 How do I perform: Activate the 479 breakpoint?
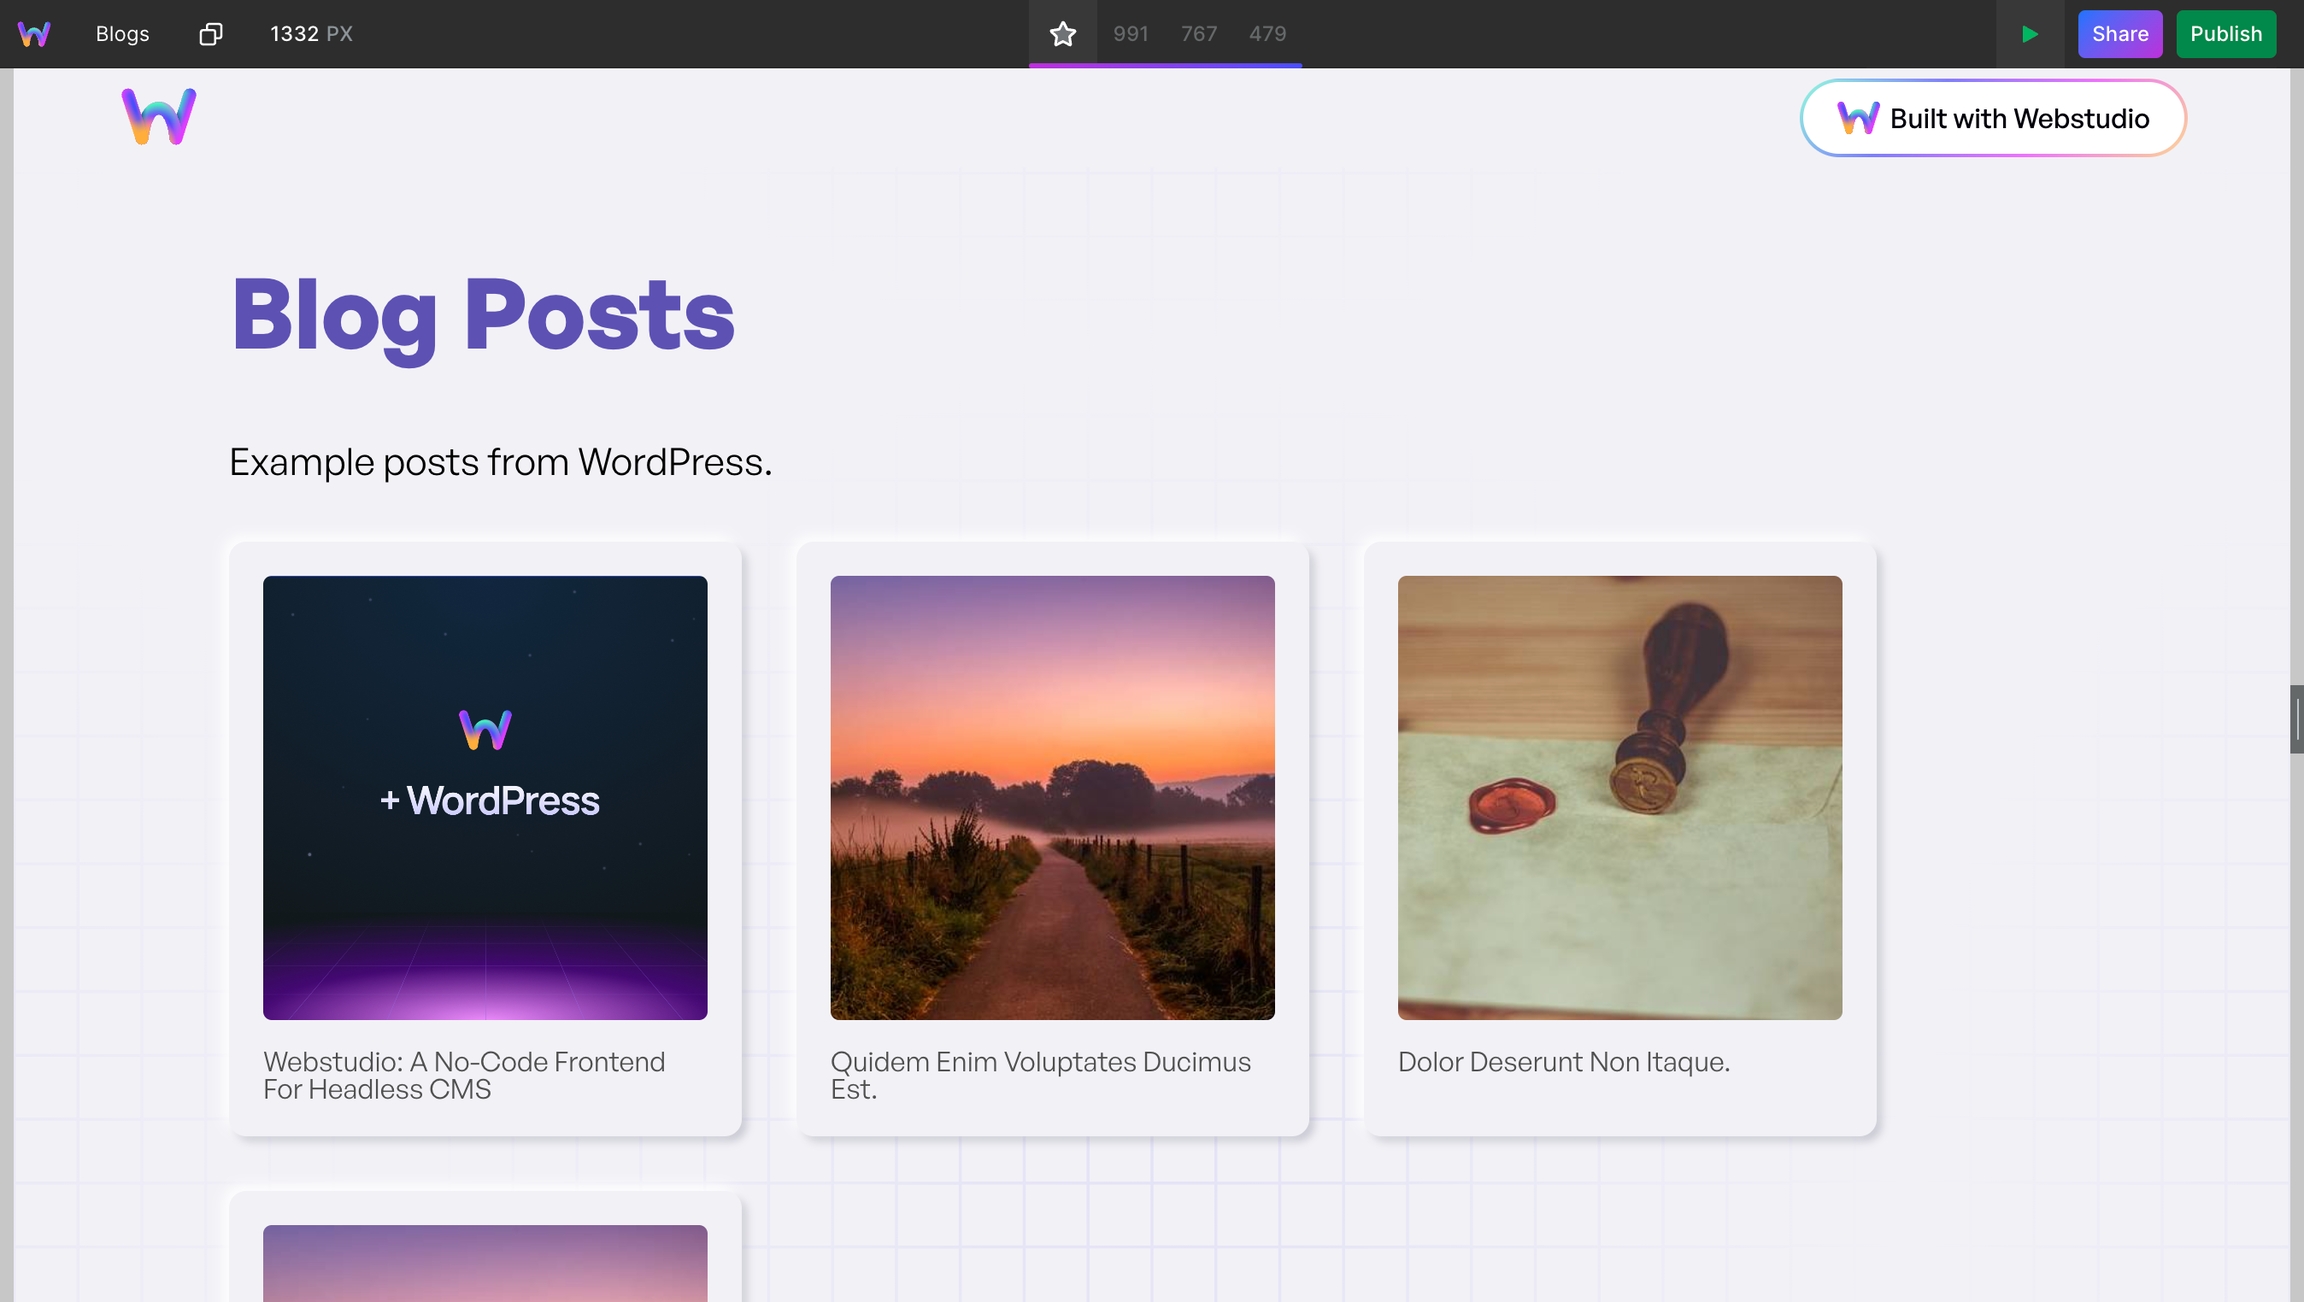click(1267, 33)
